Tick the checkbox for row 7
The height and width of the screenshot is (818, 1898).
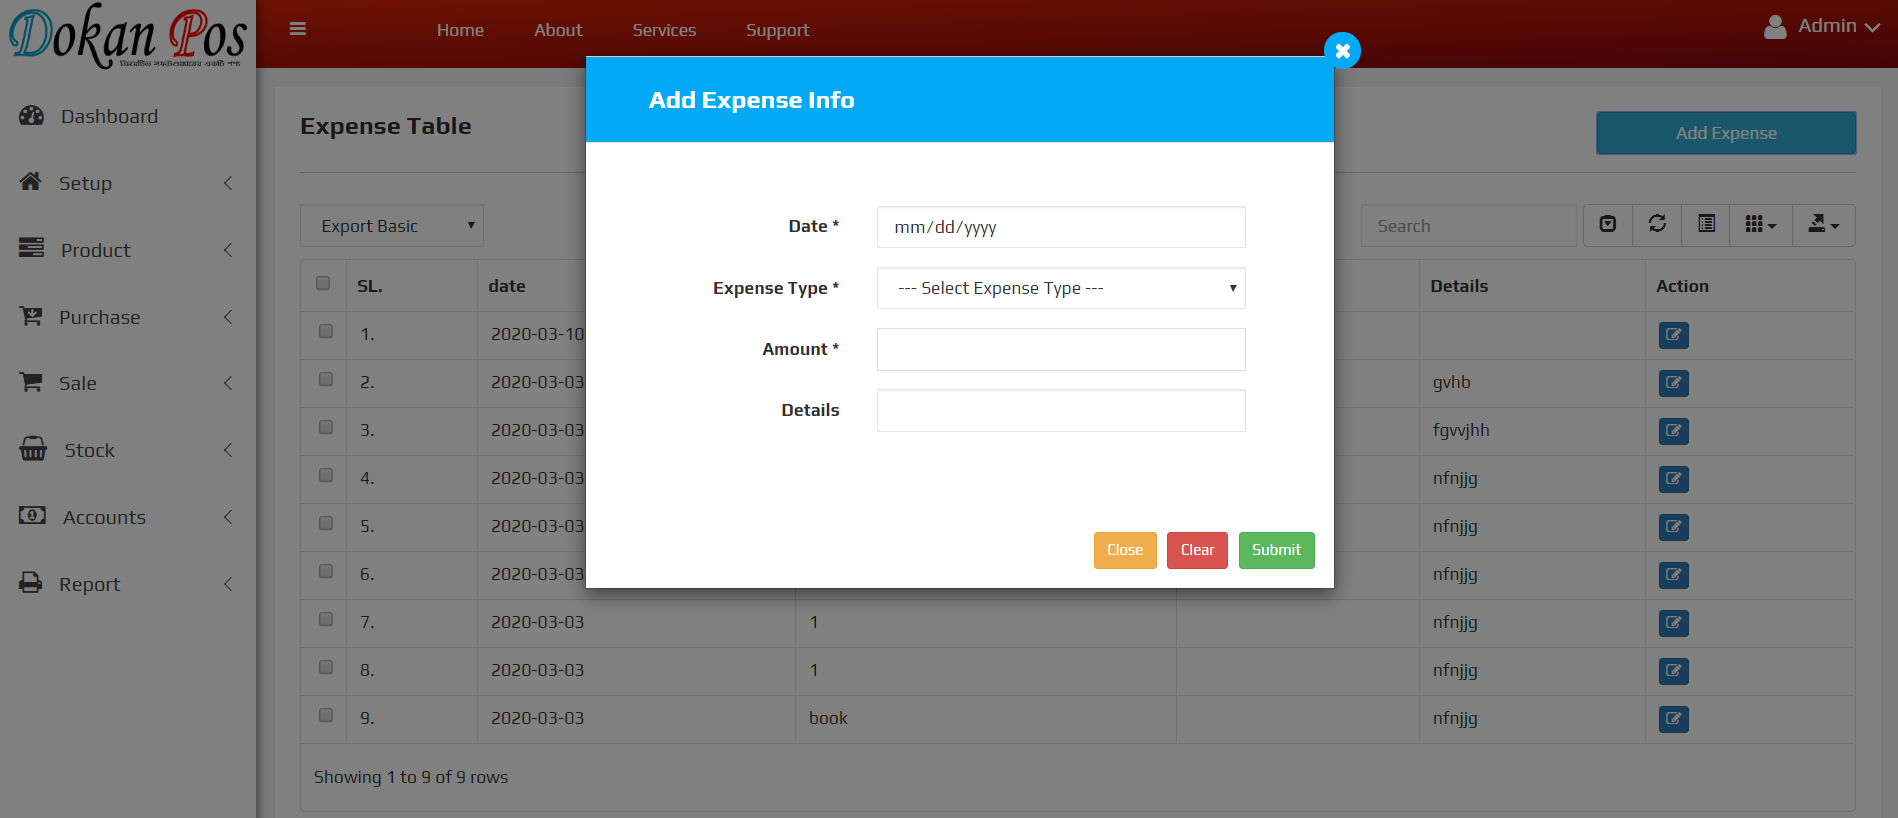click(x=325, y=620)
